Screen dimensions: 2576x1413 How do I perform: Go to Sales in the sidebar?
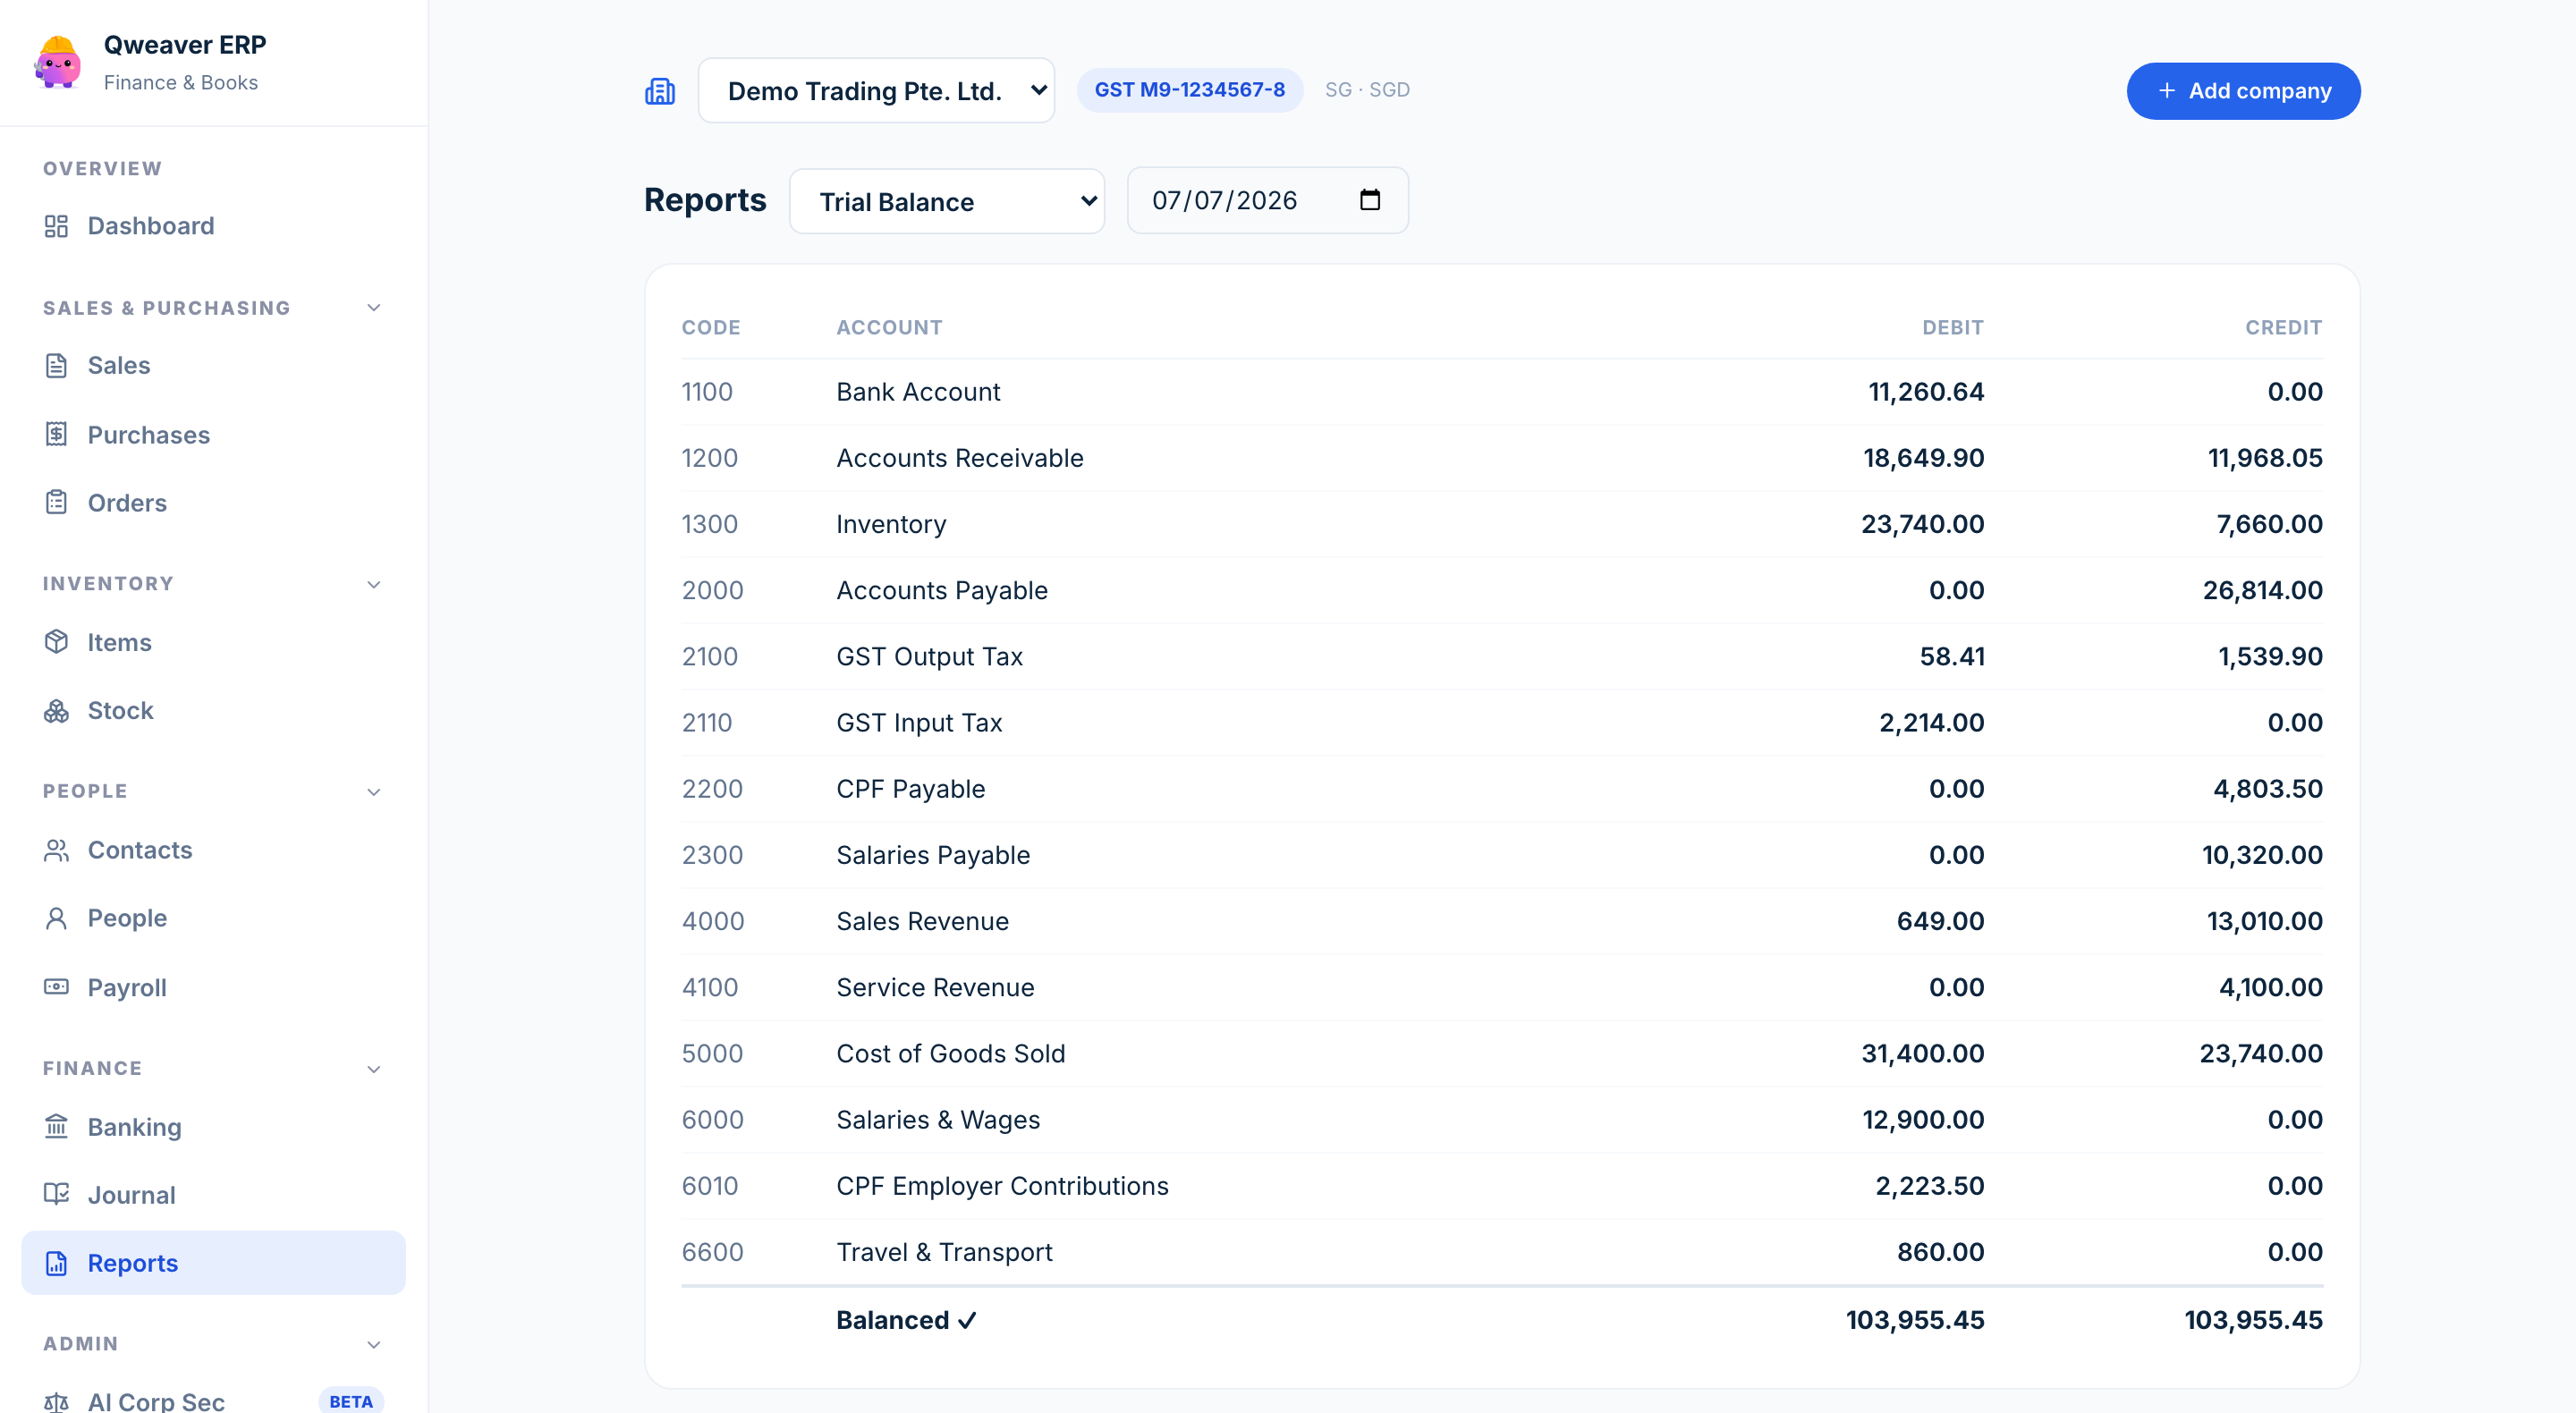[x=213, y=365]
